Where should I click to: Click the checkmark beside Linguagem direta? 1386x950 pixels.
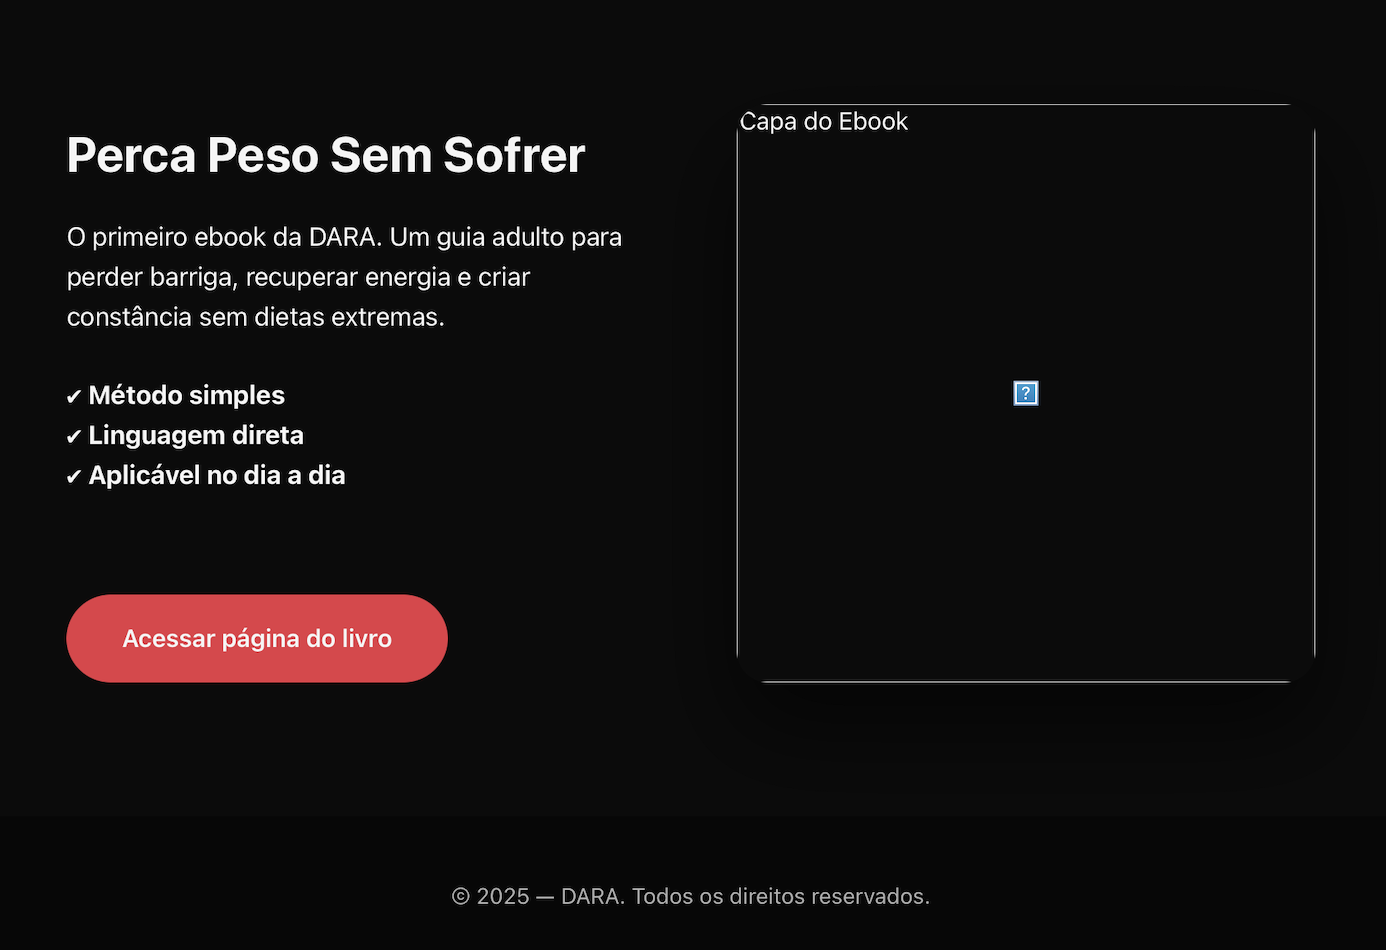pyautogui.click(x=74, y=437)
